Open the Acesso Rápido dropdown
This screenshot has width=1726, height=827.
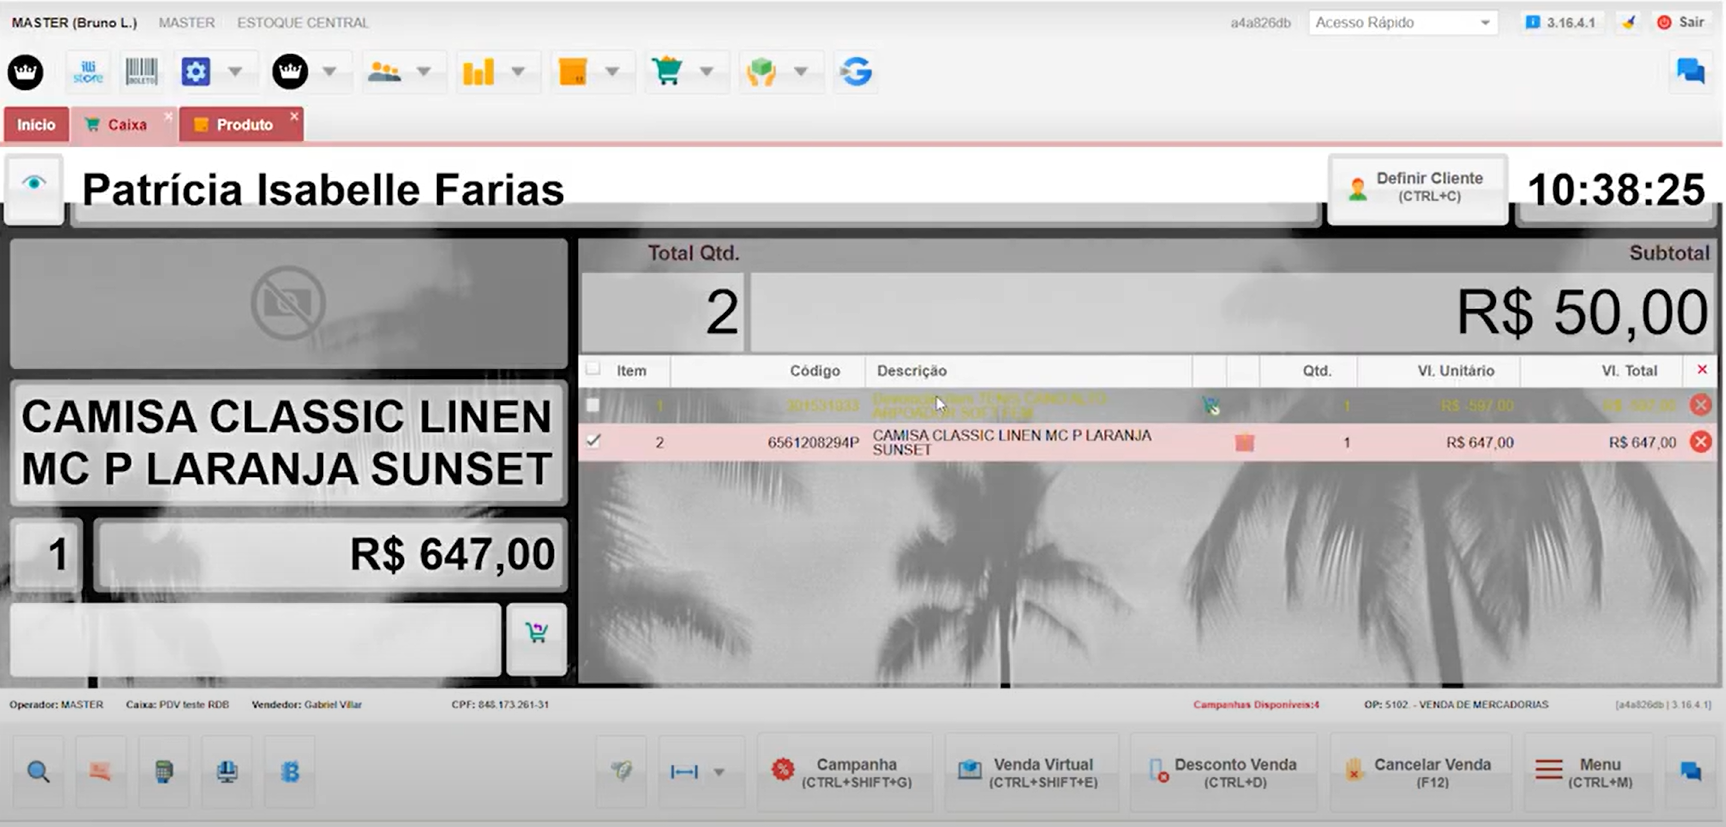(x=1402, y=22)
